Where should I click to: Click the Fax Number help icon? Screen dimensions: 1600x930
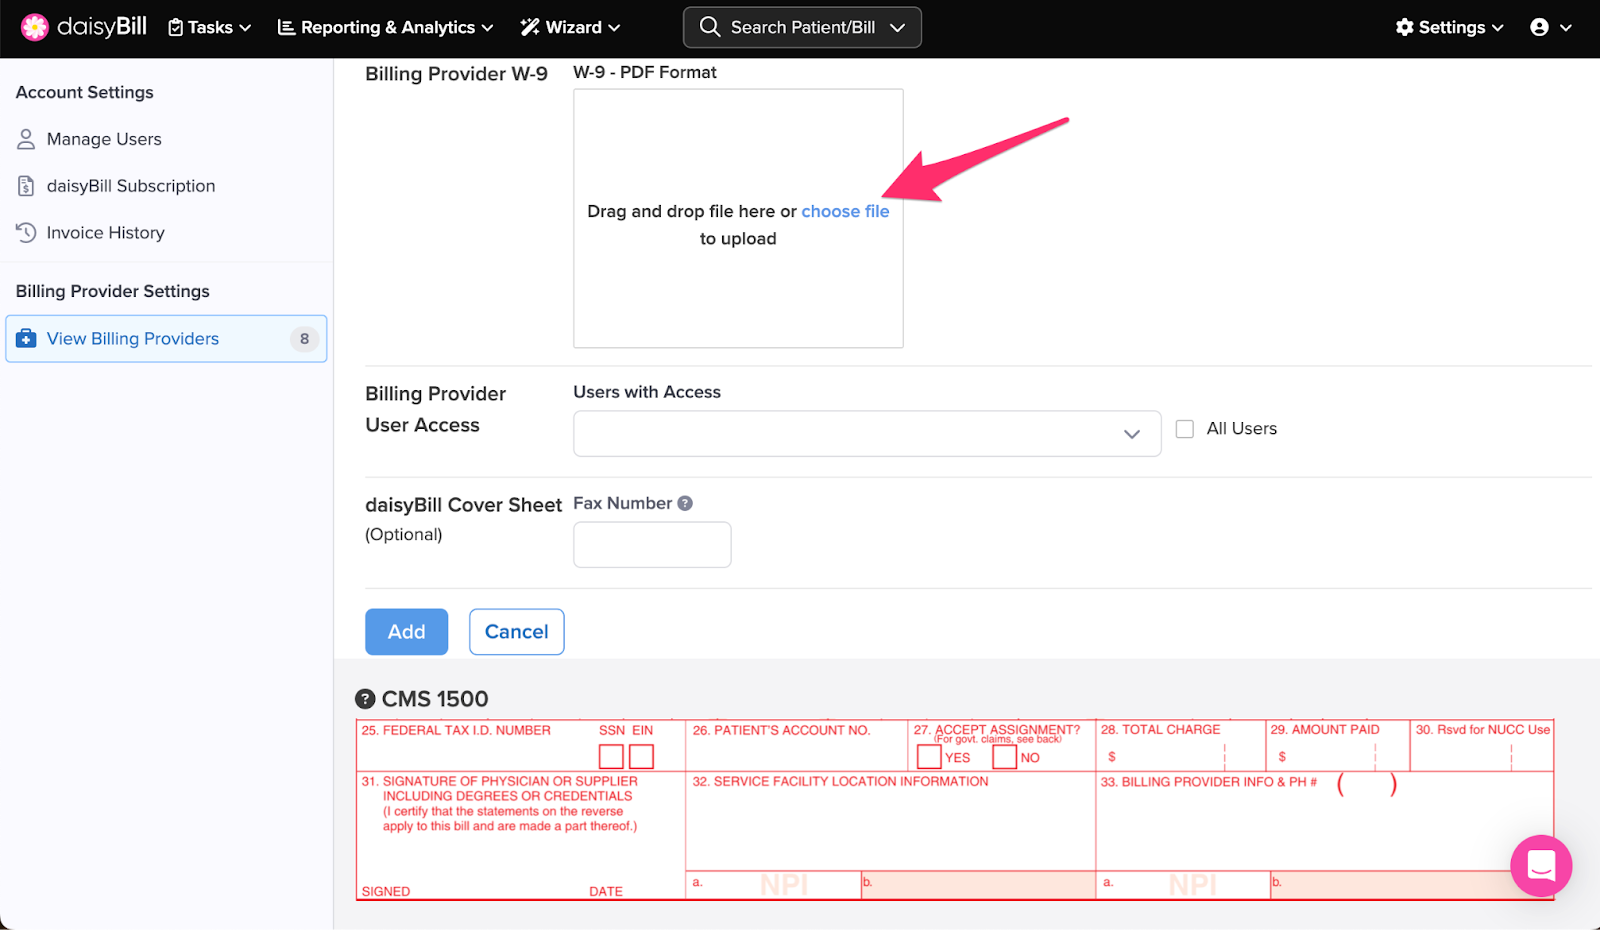[685, 503]
